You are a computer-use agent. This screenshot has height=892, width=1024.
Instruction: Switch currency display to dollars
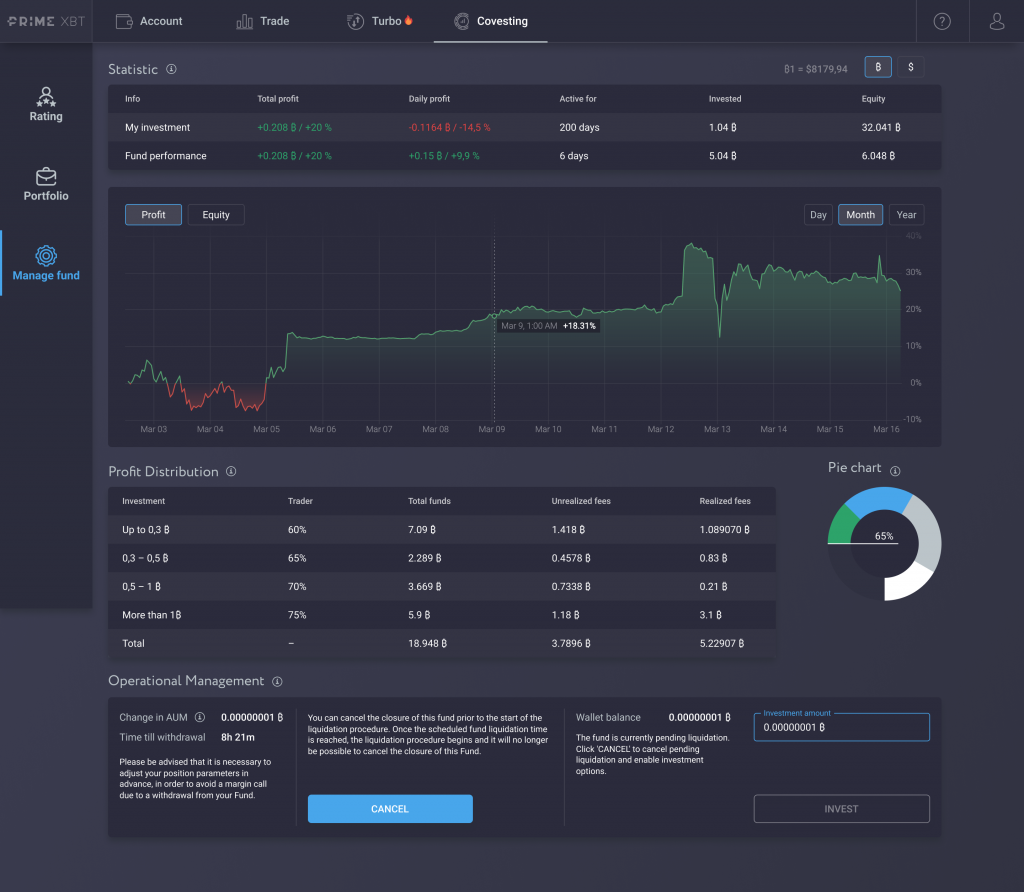(x=910, y=66)
